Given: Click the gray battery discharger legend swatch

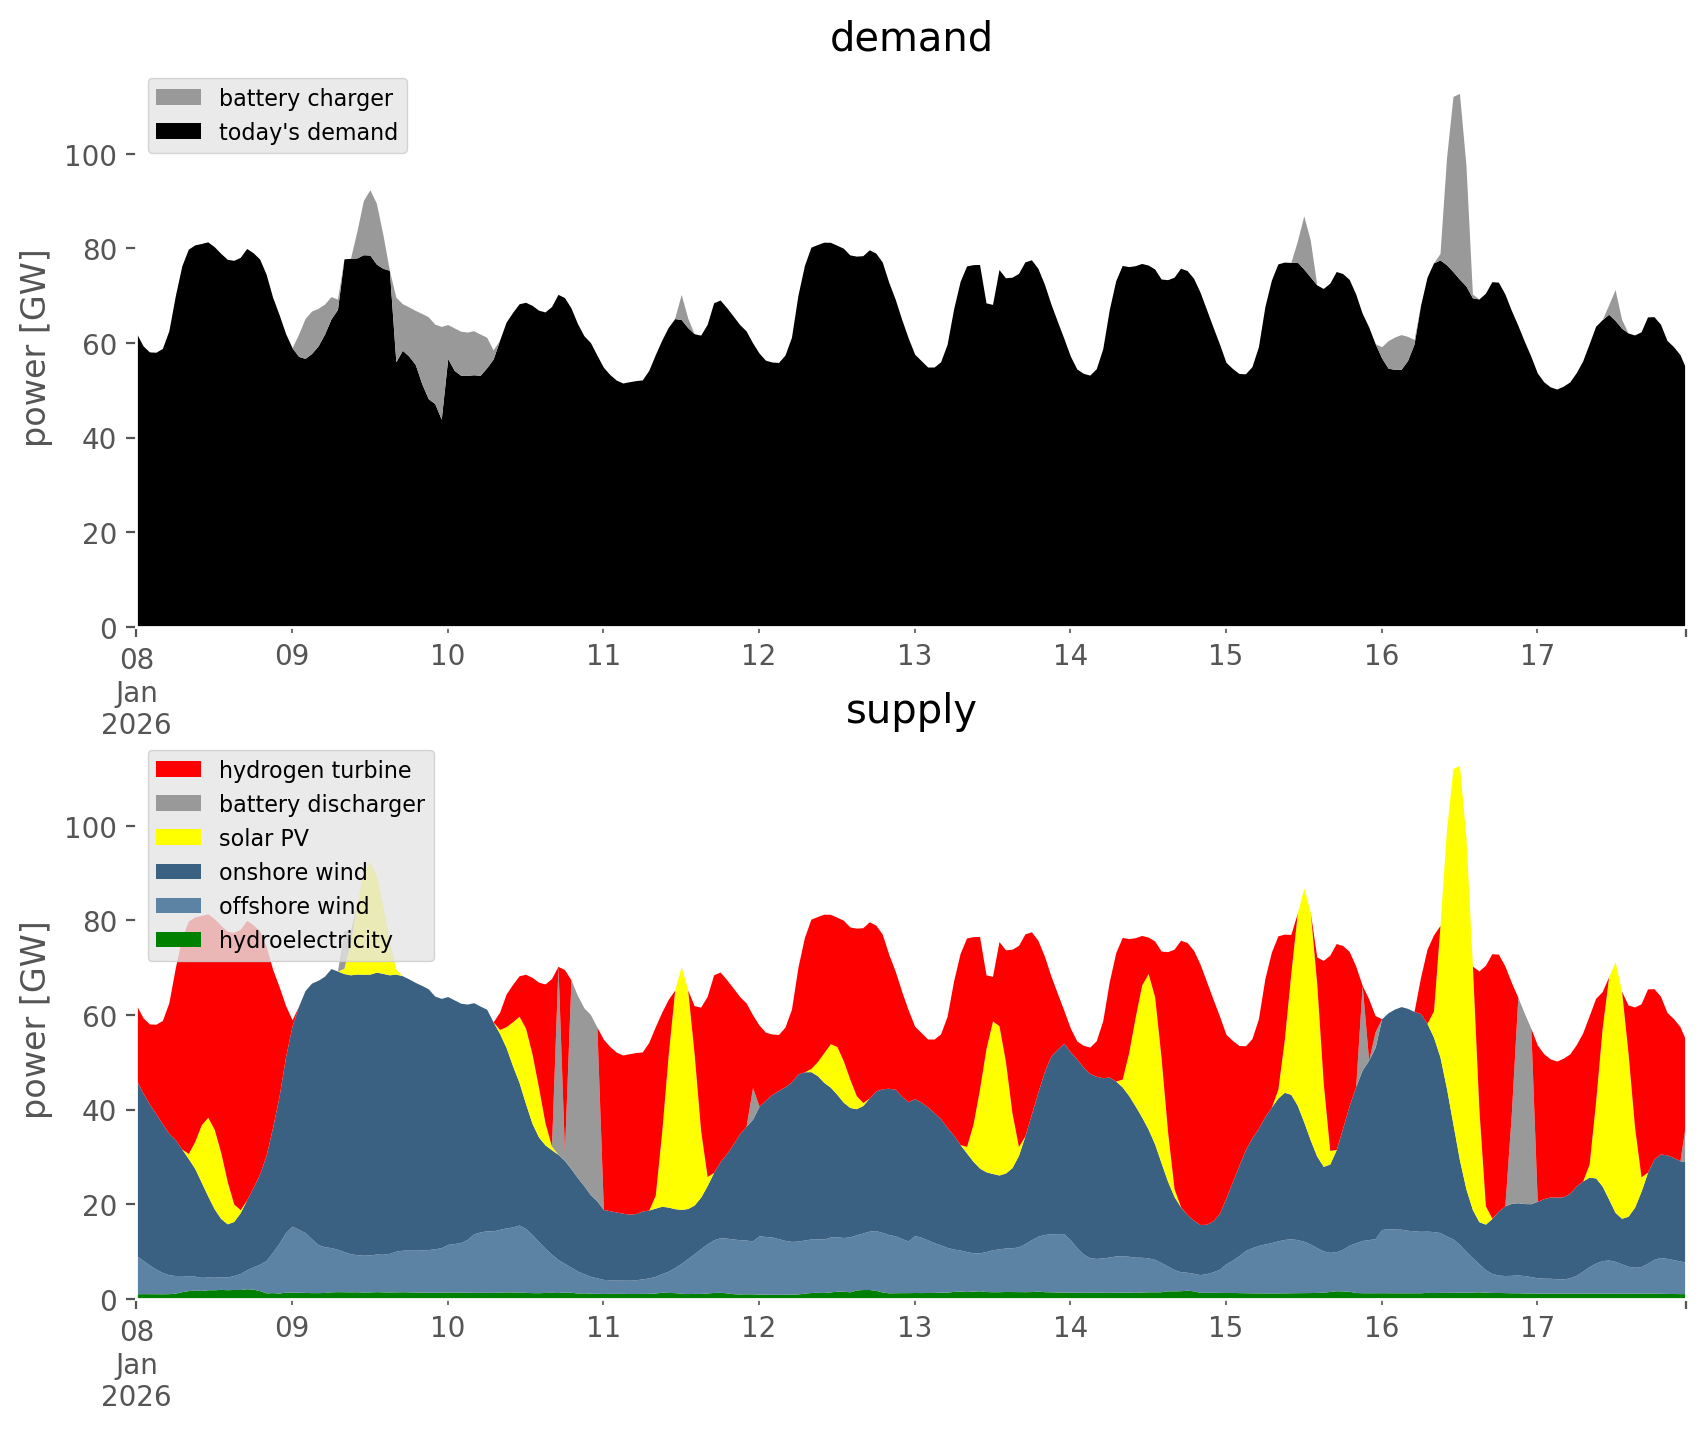Looking at the screenshot, I should point(179,804).
